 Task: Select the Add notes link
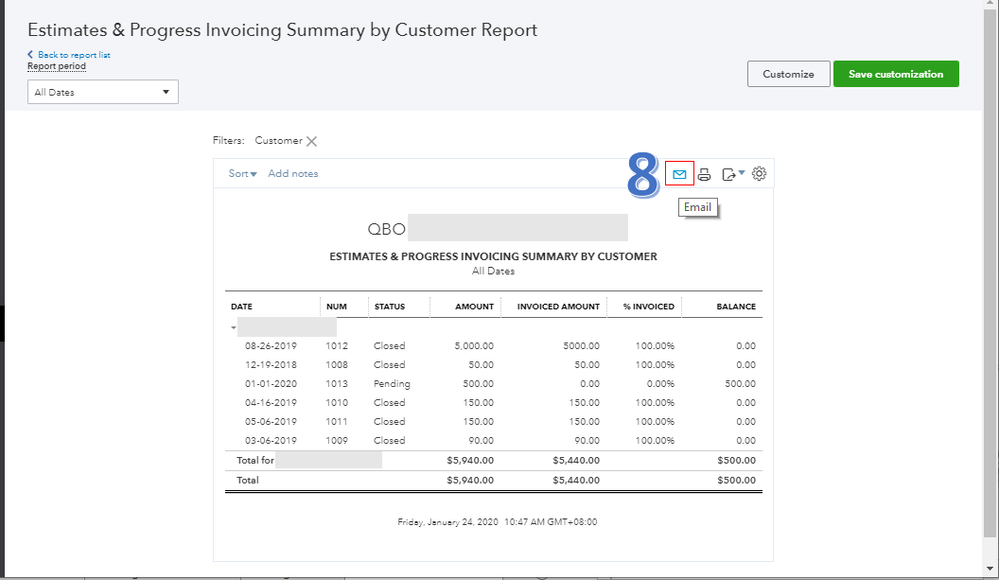[293, 173]
